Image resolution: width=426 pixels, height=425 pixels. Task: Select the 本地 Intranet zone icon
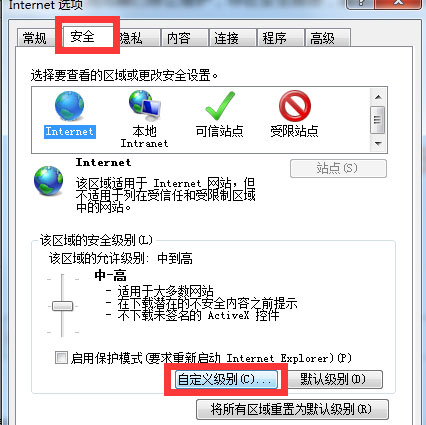click(145, 105)
